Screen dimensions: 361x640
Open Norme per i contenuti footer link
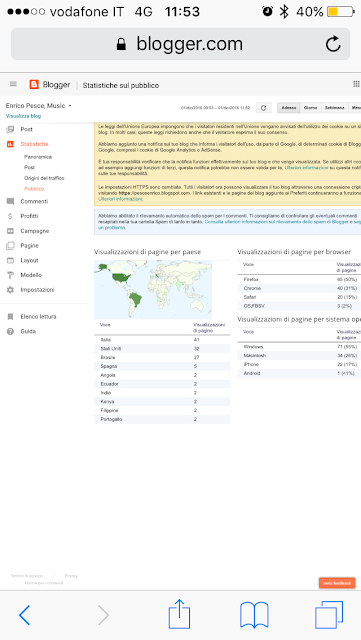point(44,583)
